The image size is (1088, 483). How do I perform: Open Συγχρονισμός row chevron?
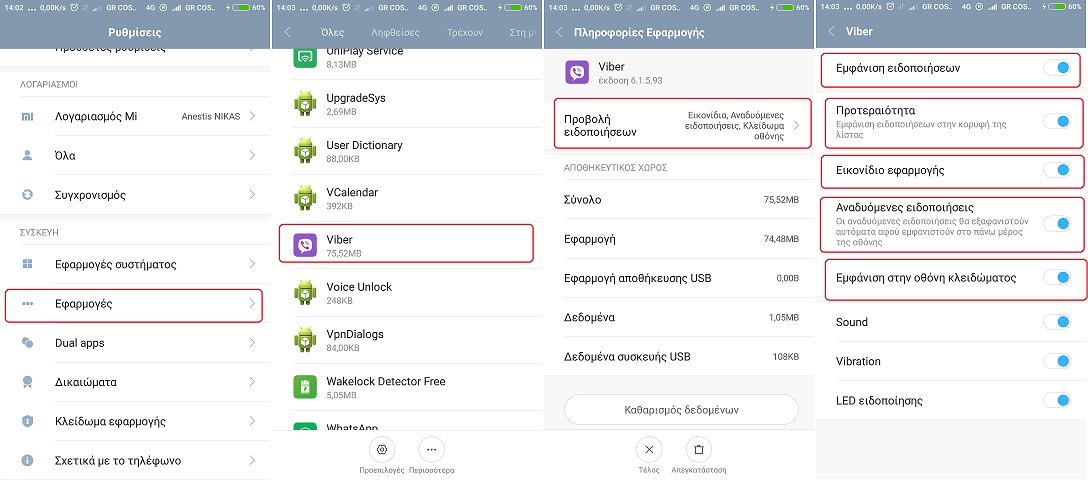click(x=252, y=195)
